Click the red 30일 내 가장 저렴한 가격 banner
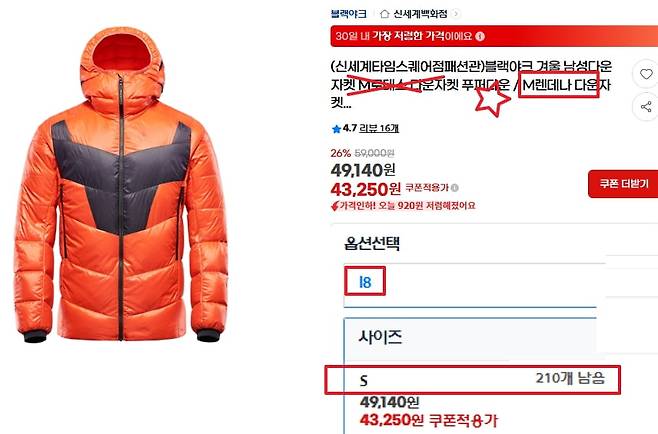Viewport: 658px width, 434px height. click(x=494, y=36)
